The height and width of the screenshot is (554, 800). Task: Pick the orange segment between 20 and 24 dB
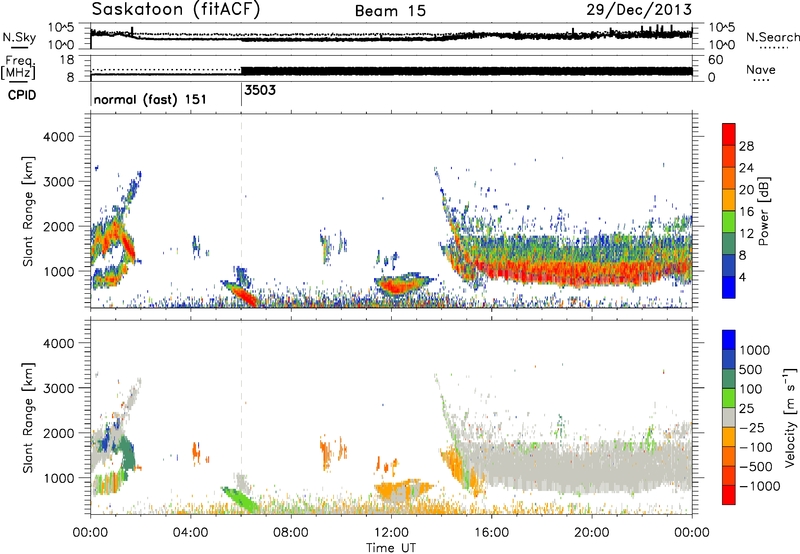click(x=729, y=179)
